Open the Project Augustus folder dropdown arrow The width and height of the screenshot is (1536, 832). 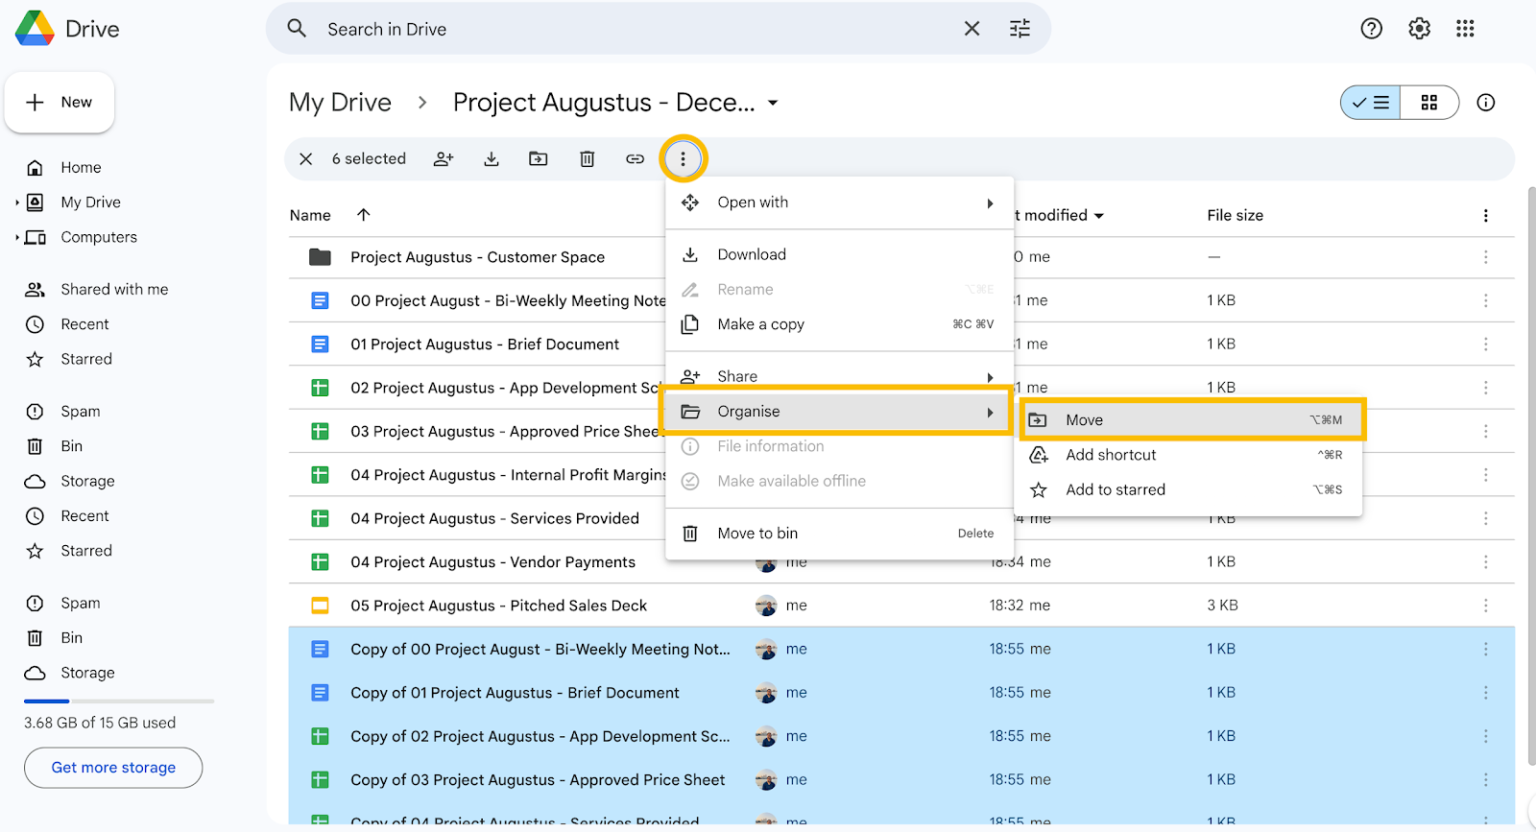(773, 102)
